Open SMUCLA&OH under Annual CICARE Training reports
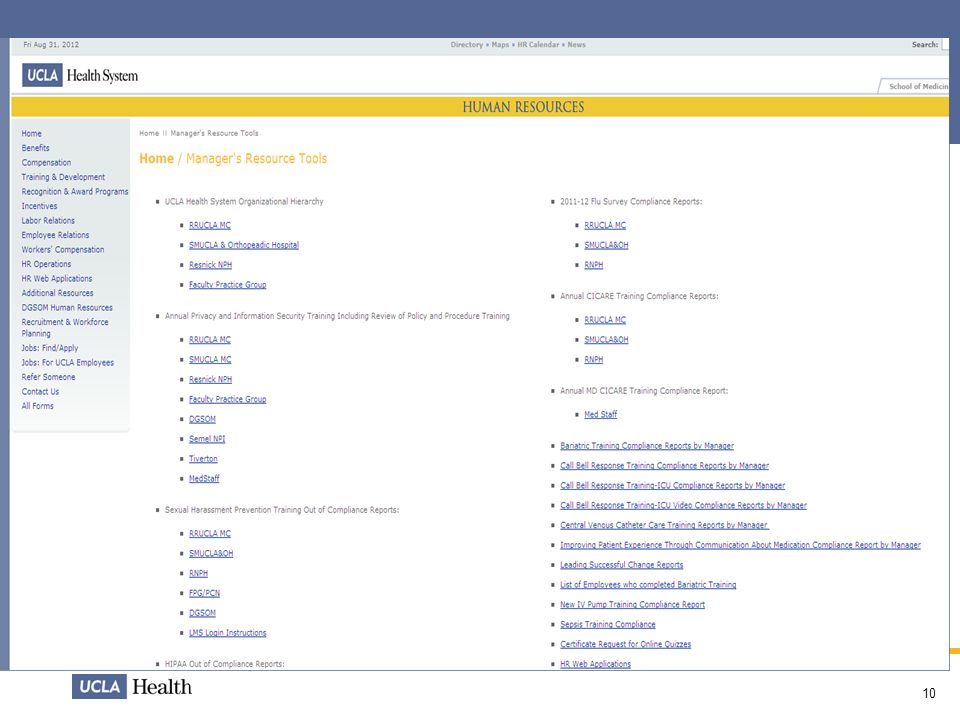960x720 pixels. [x=606, y=340]
